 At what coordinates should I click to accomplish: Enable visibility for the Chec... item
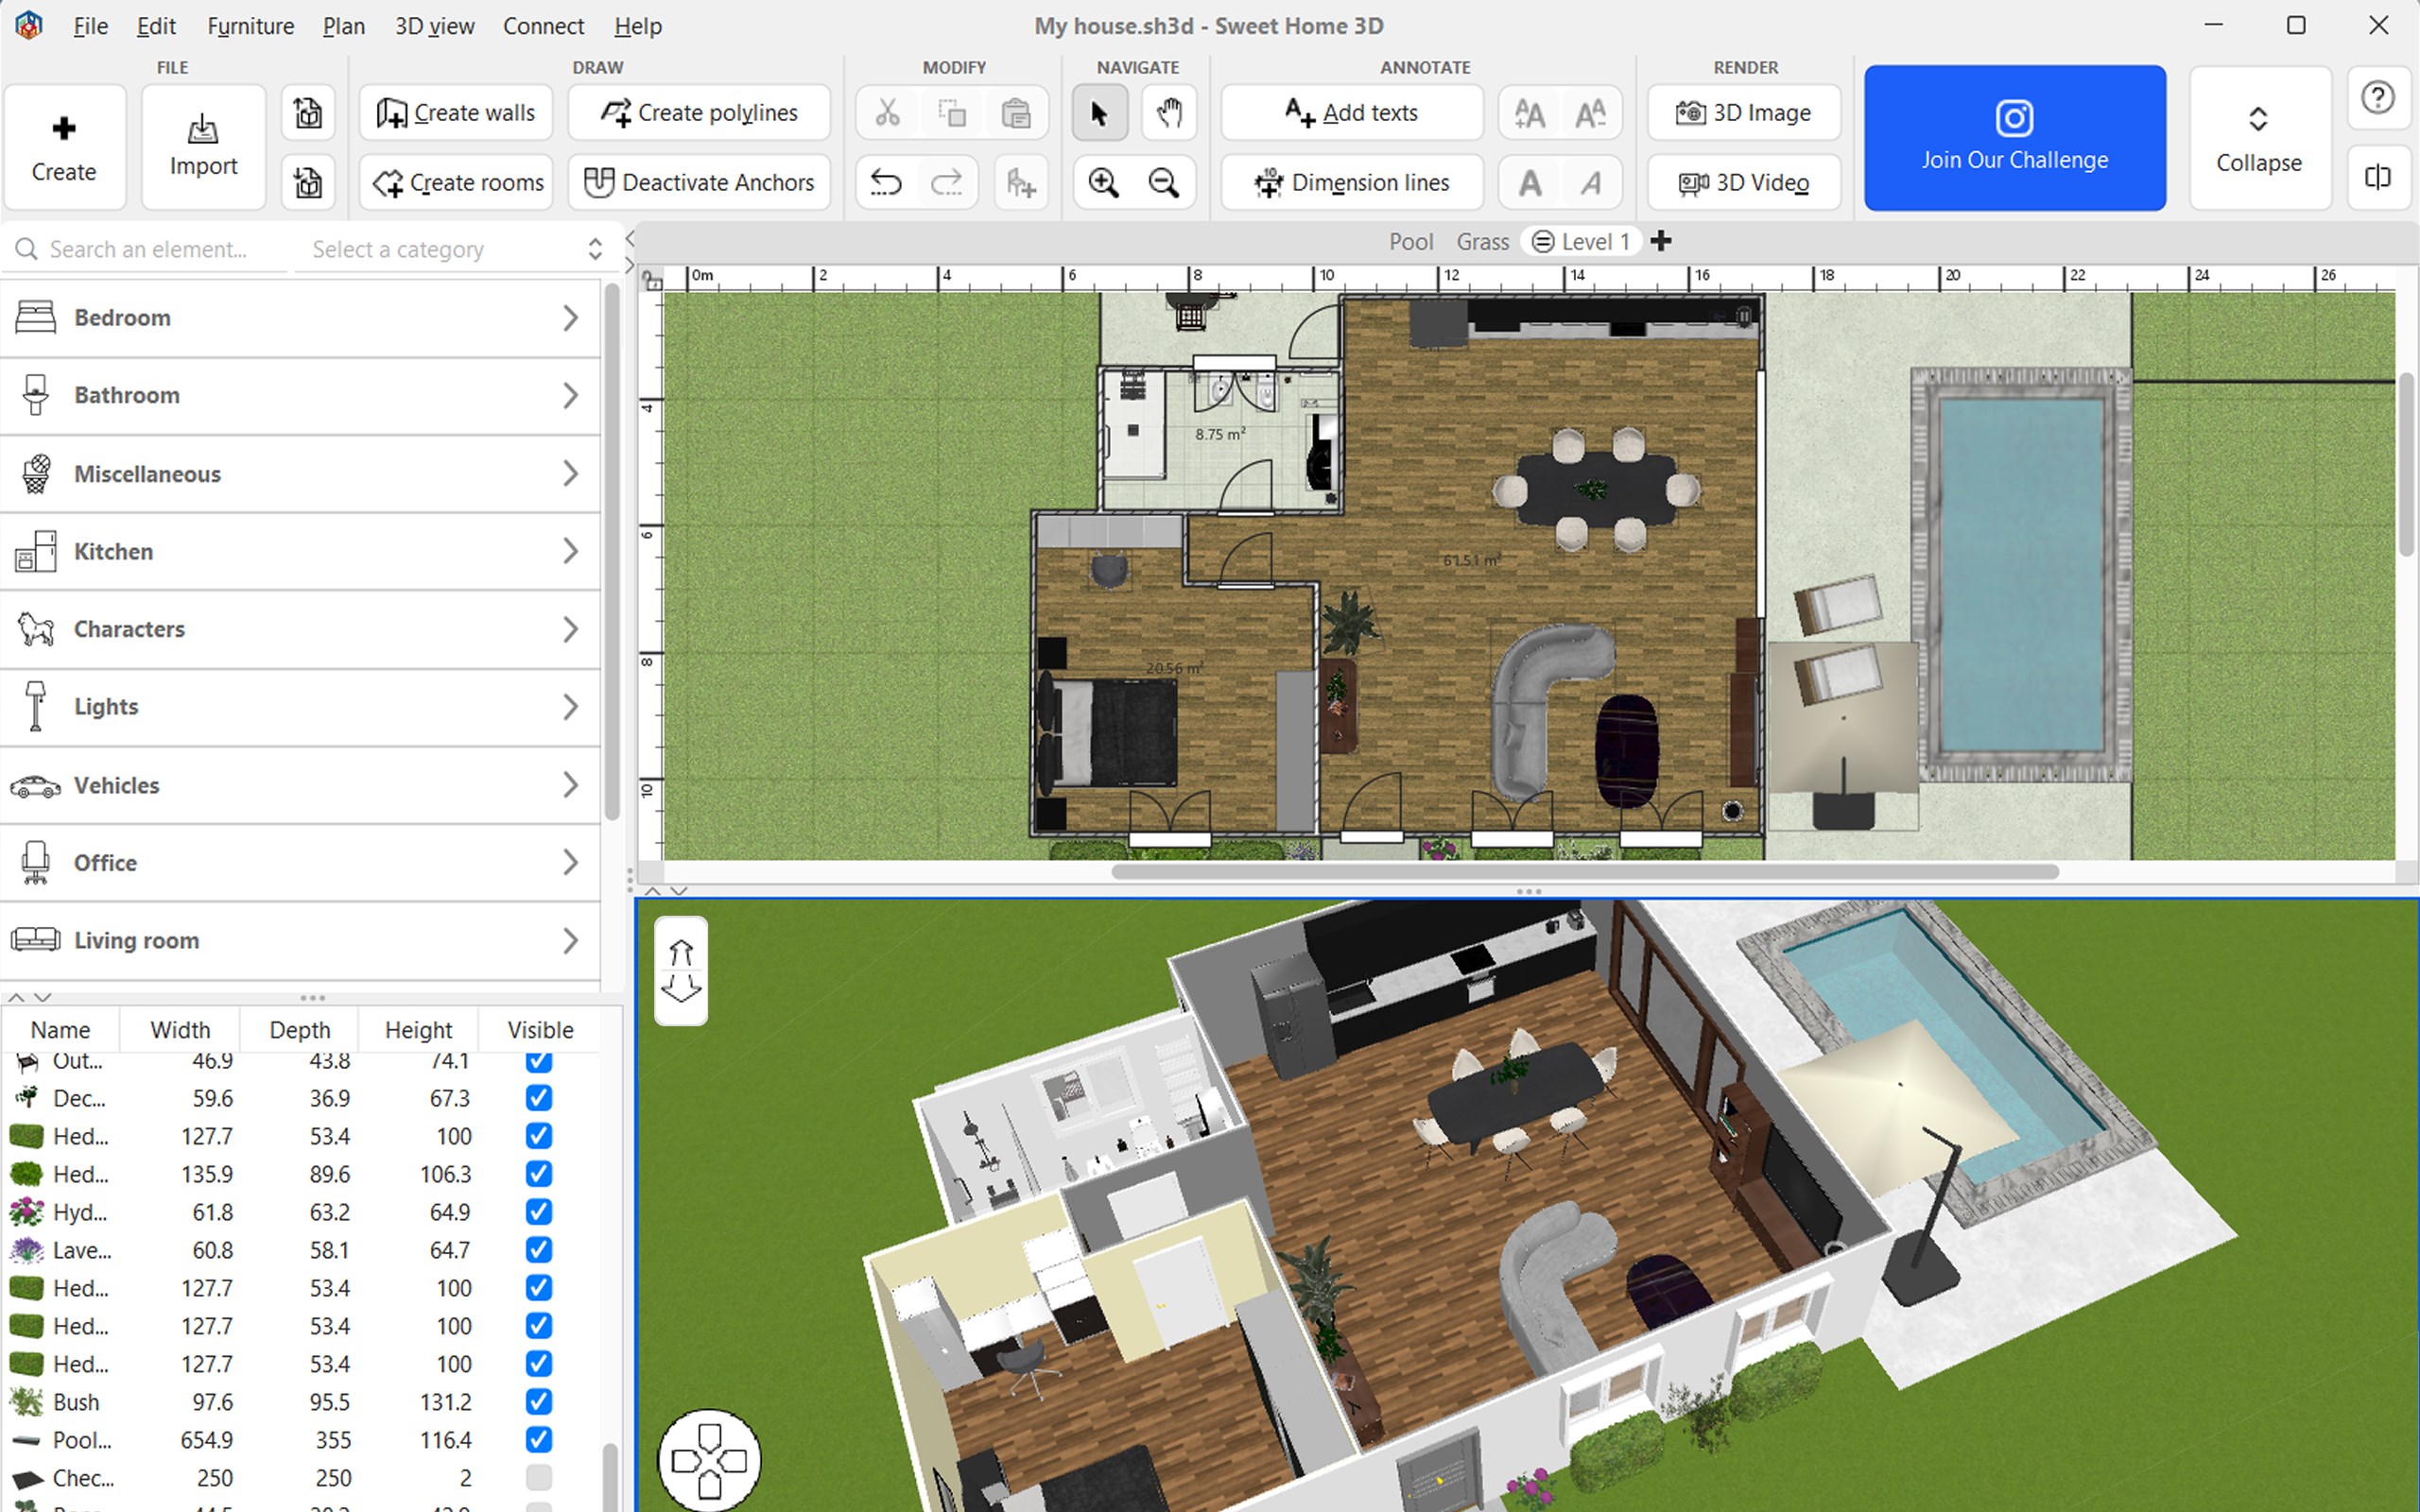coord(539,1477)
